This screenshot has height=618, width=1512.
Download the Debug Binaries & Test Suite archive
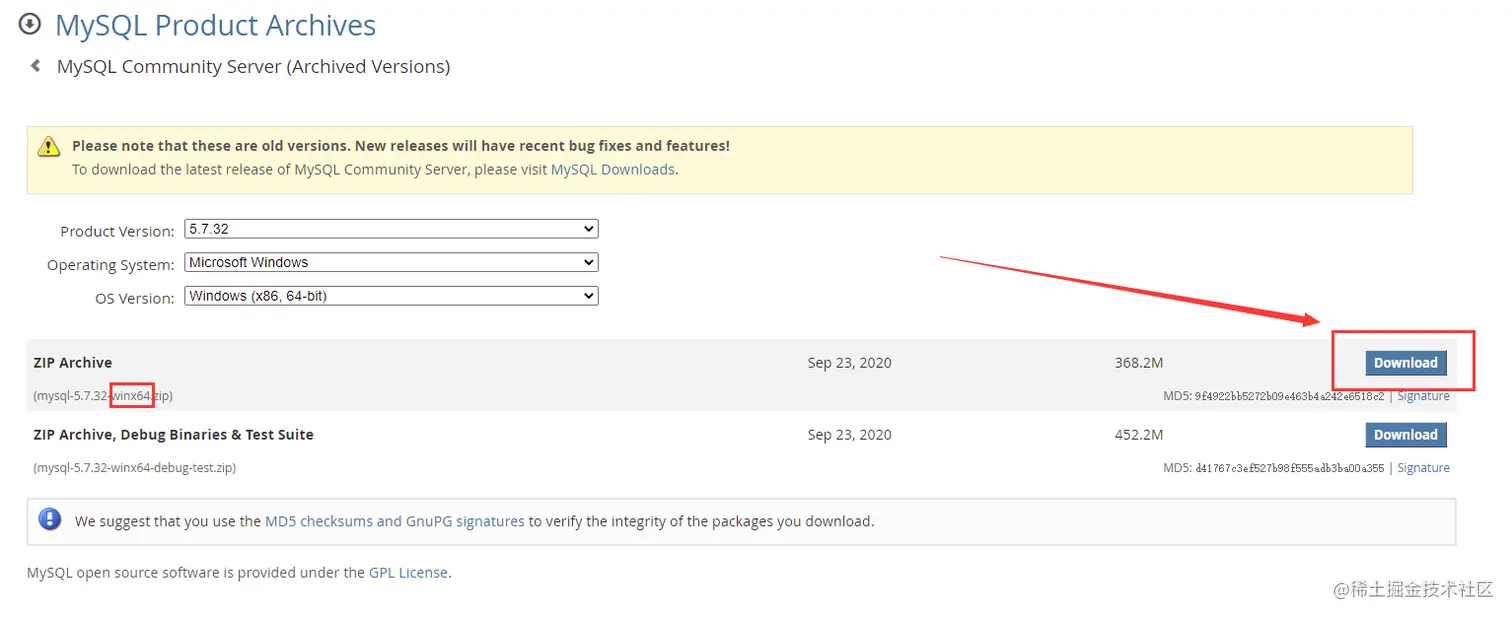1405,435
